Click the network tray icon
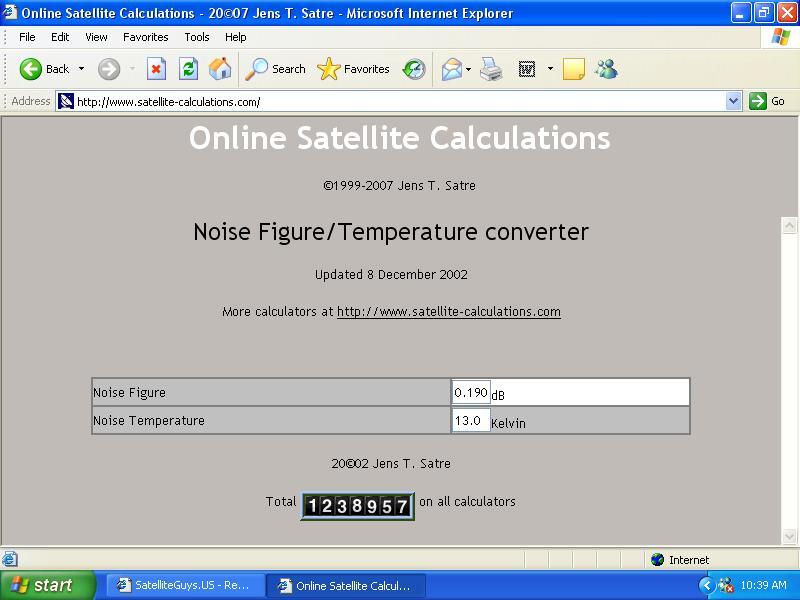The width and height of the screenshot is (800, 600). (x=726, y=585)
